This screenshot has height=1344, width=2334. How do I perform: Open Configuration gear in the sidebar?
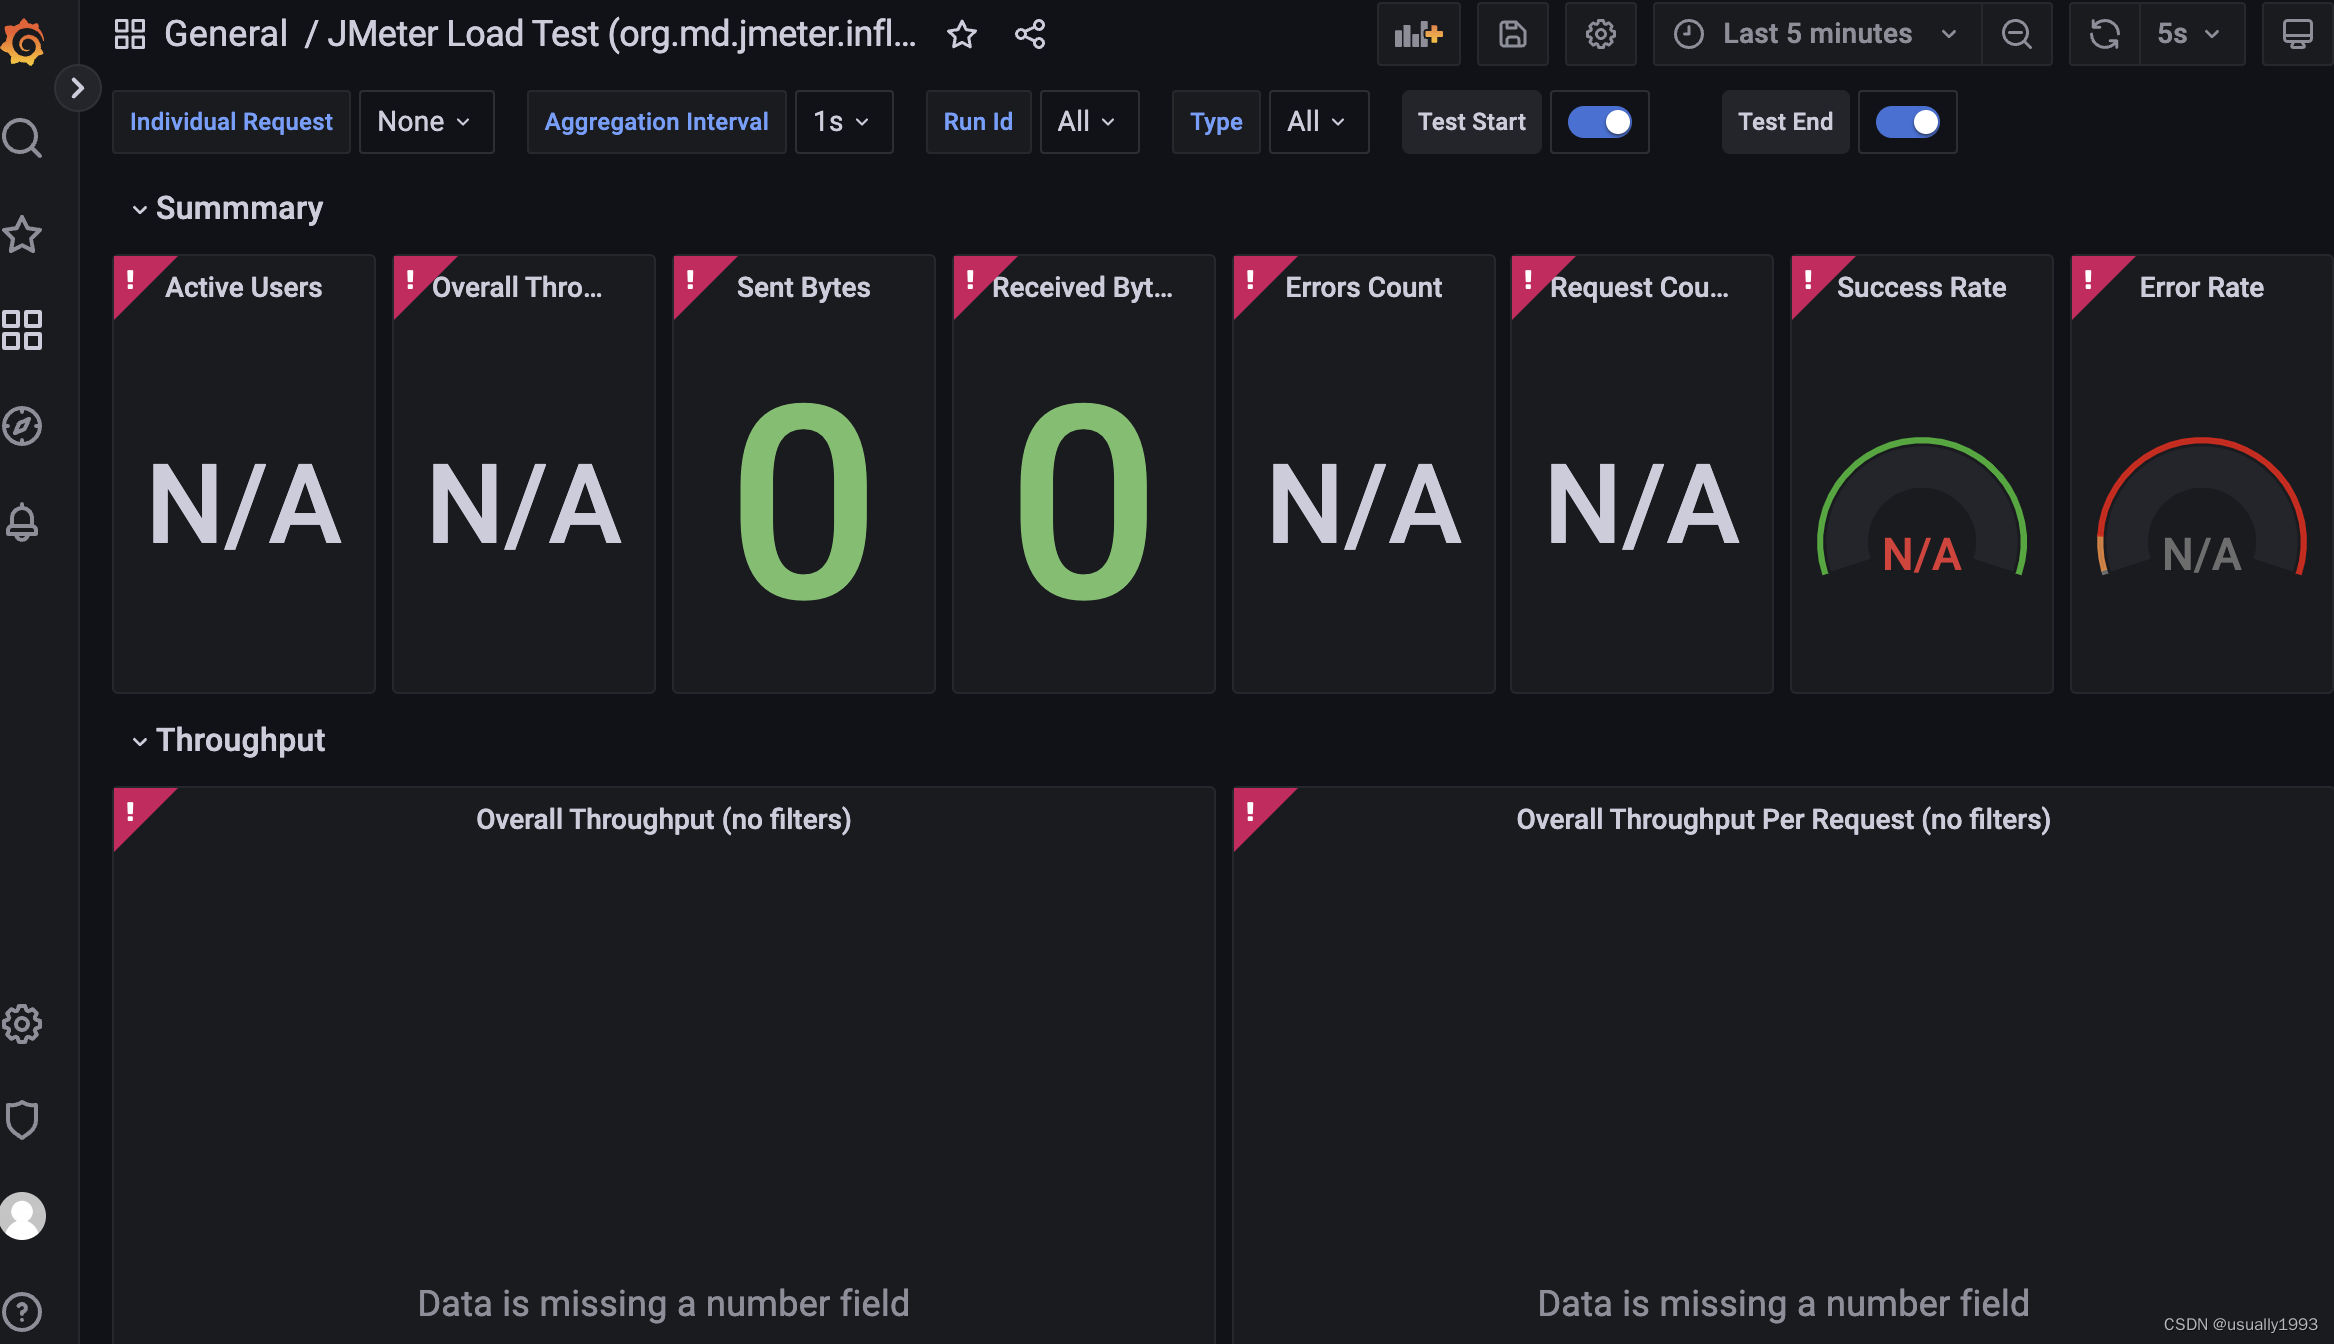(x=22, y=1024)
